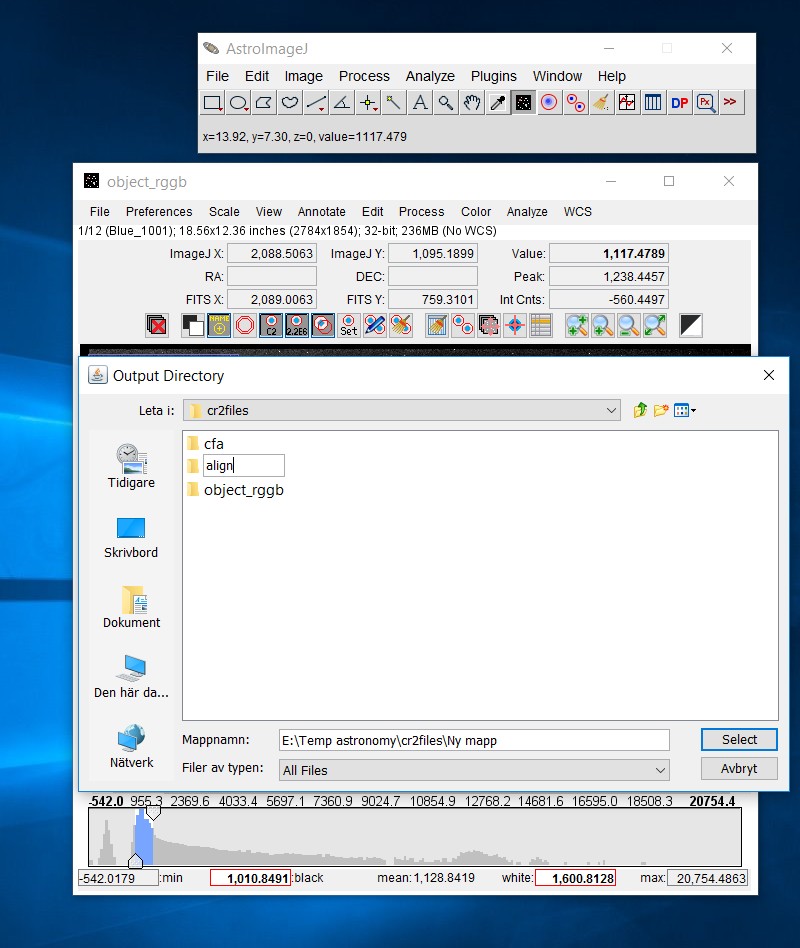
Task: Go to Nätverk network shortcut
Action: [x=131, y=747]
